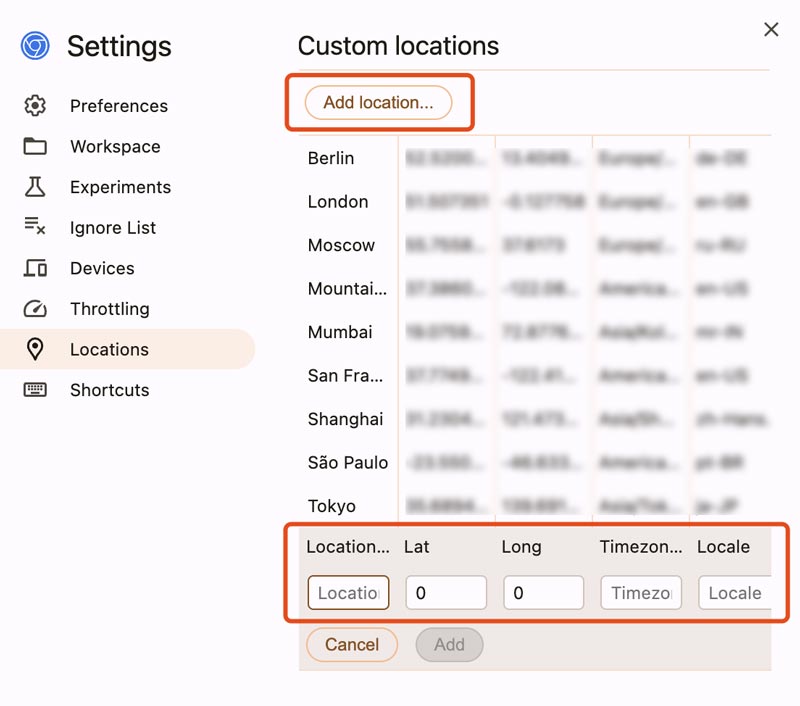The image size is (800, 706).
Task: Click the Custom locations heading
Action: coord(398,46)
